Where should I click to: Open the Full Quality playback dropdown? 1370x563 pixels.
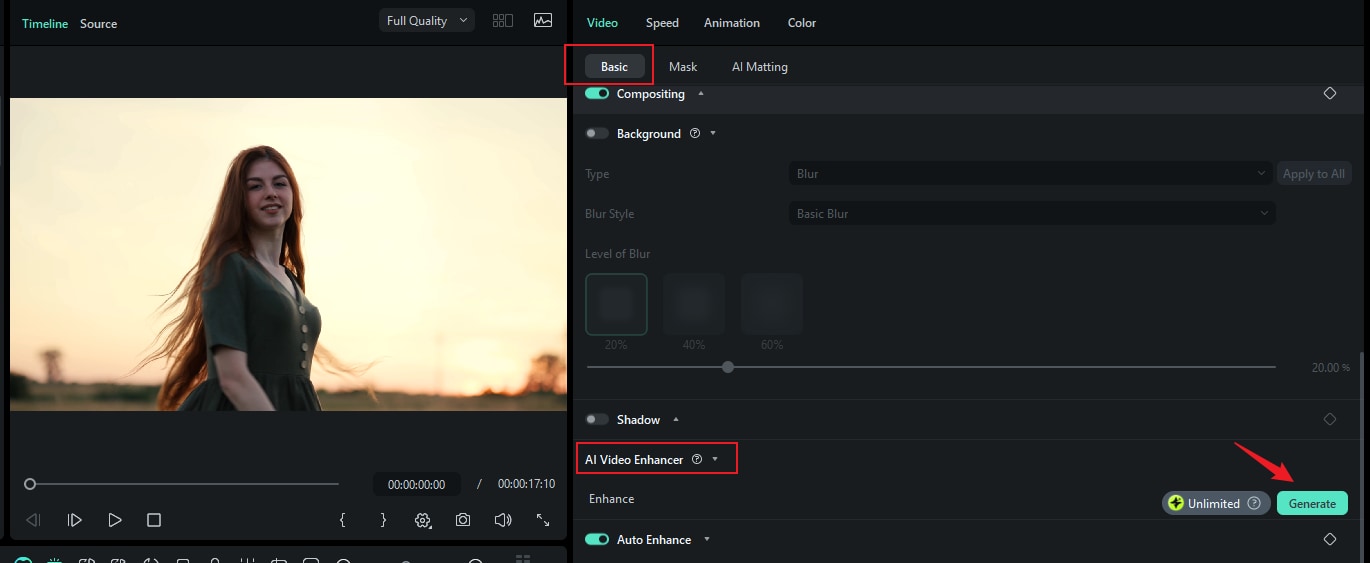427,21
